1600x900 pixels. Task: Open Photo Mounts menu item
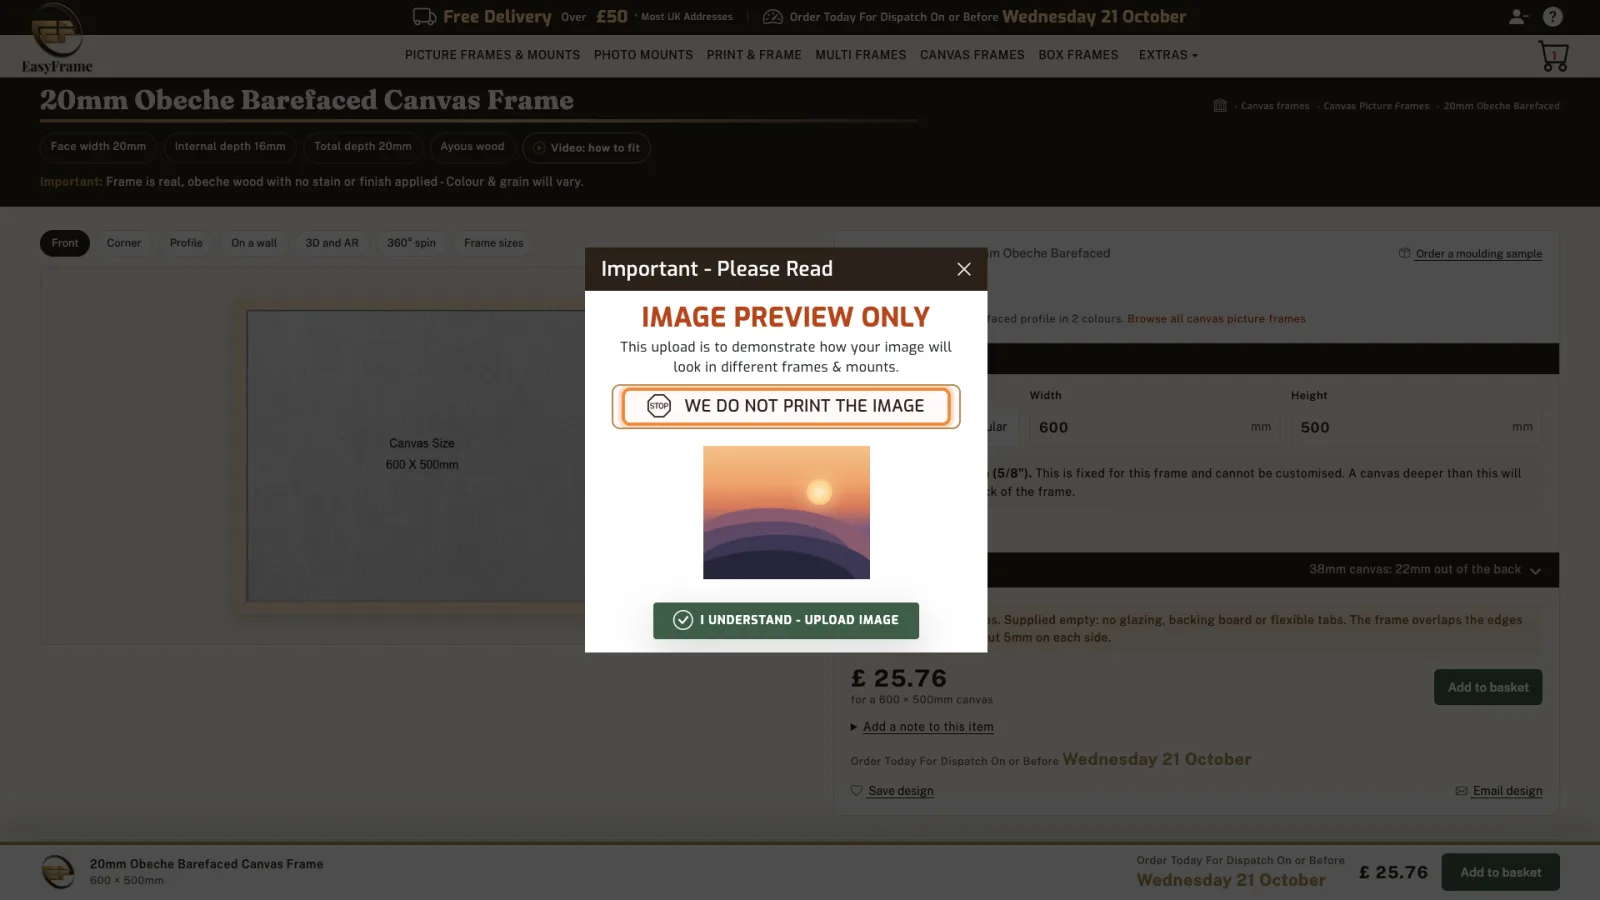point(643,55)
